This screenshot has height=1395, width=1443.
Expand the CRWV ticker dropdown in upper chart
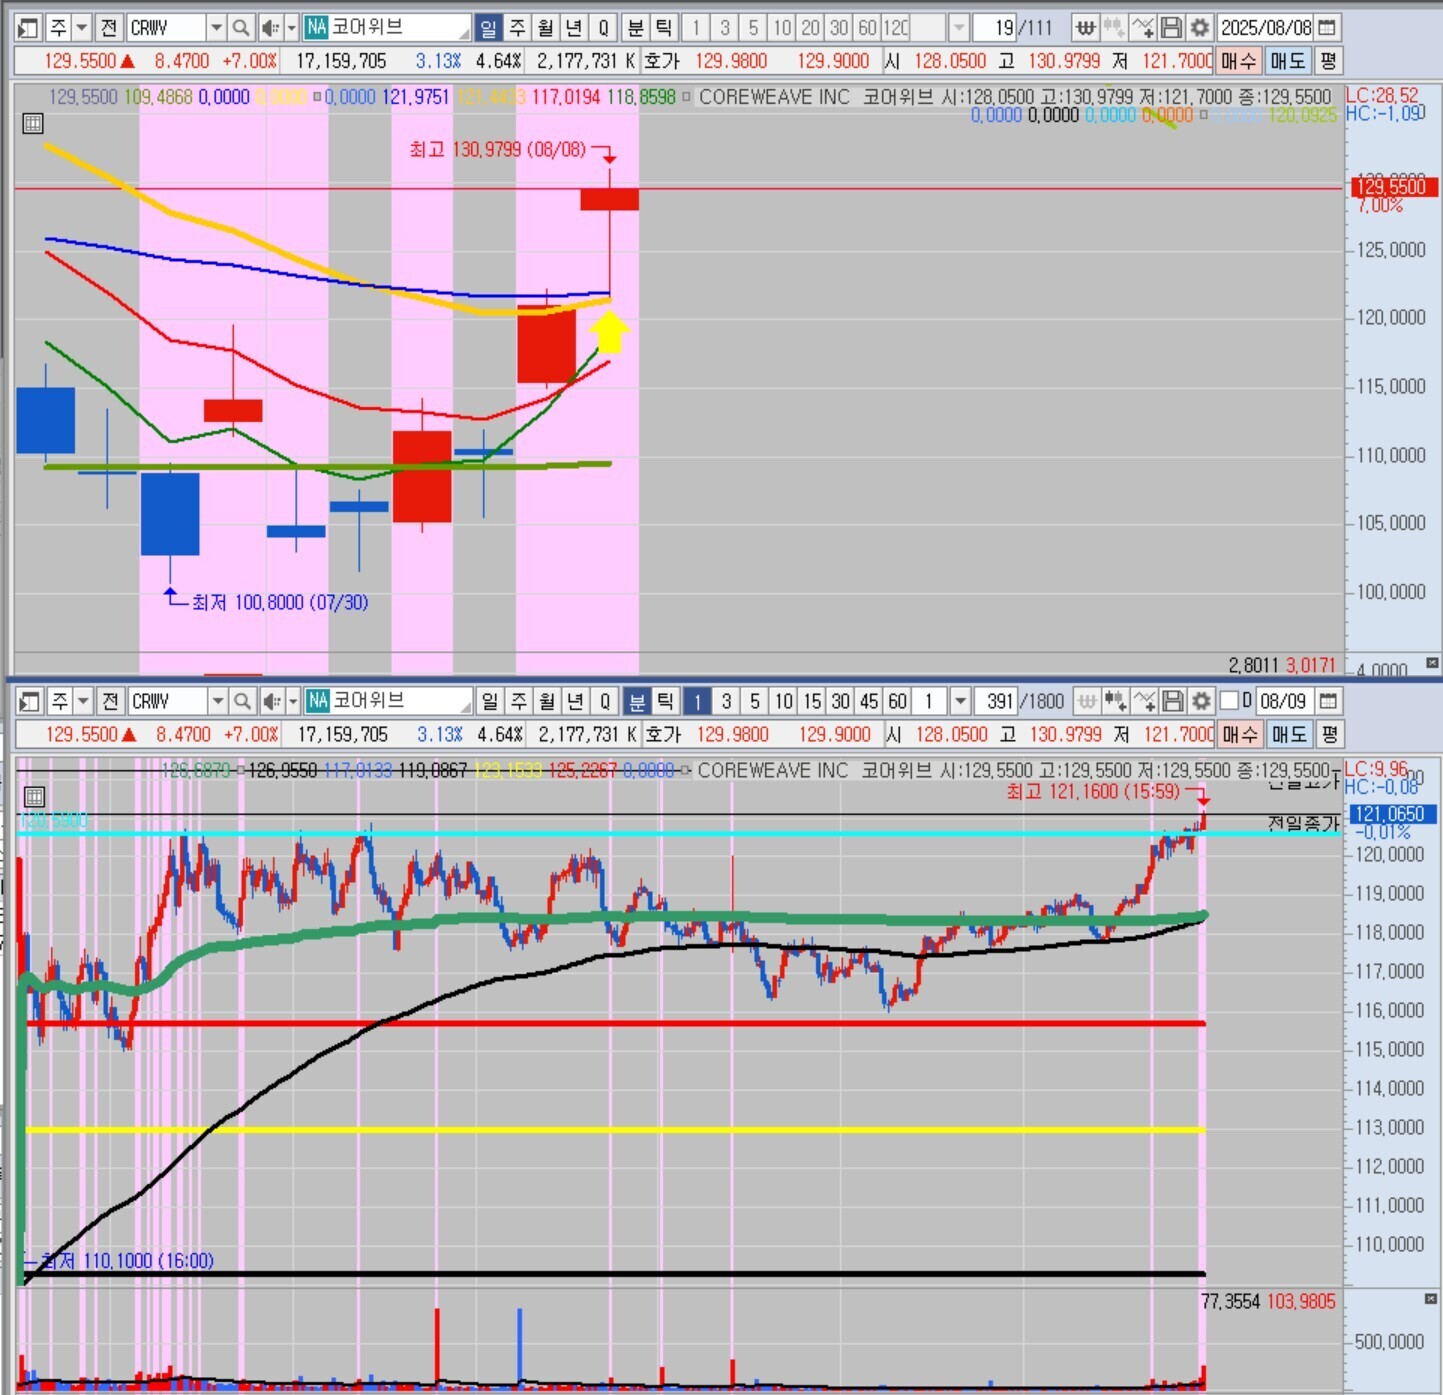click(x=216, y=27)
